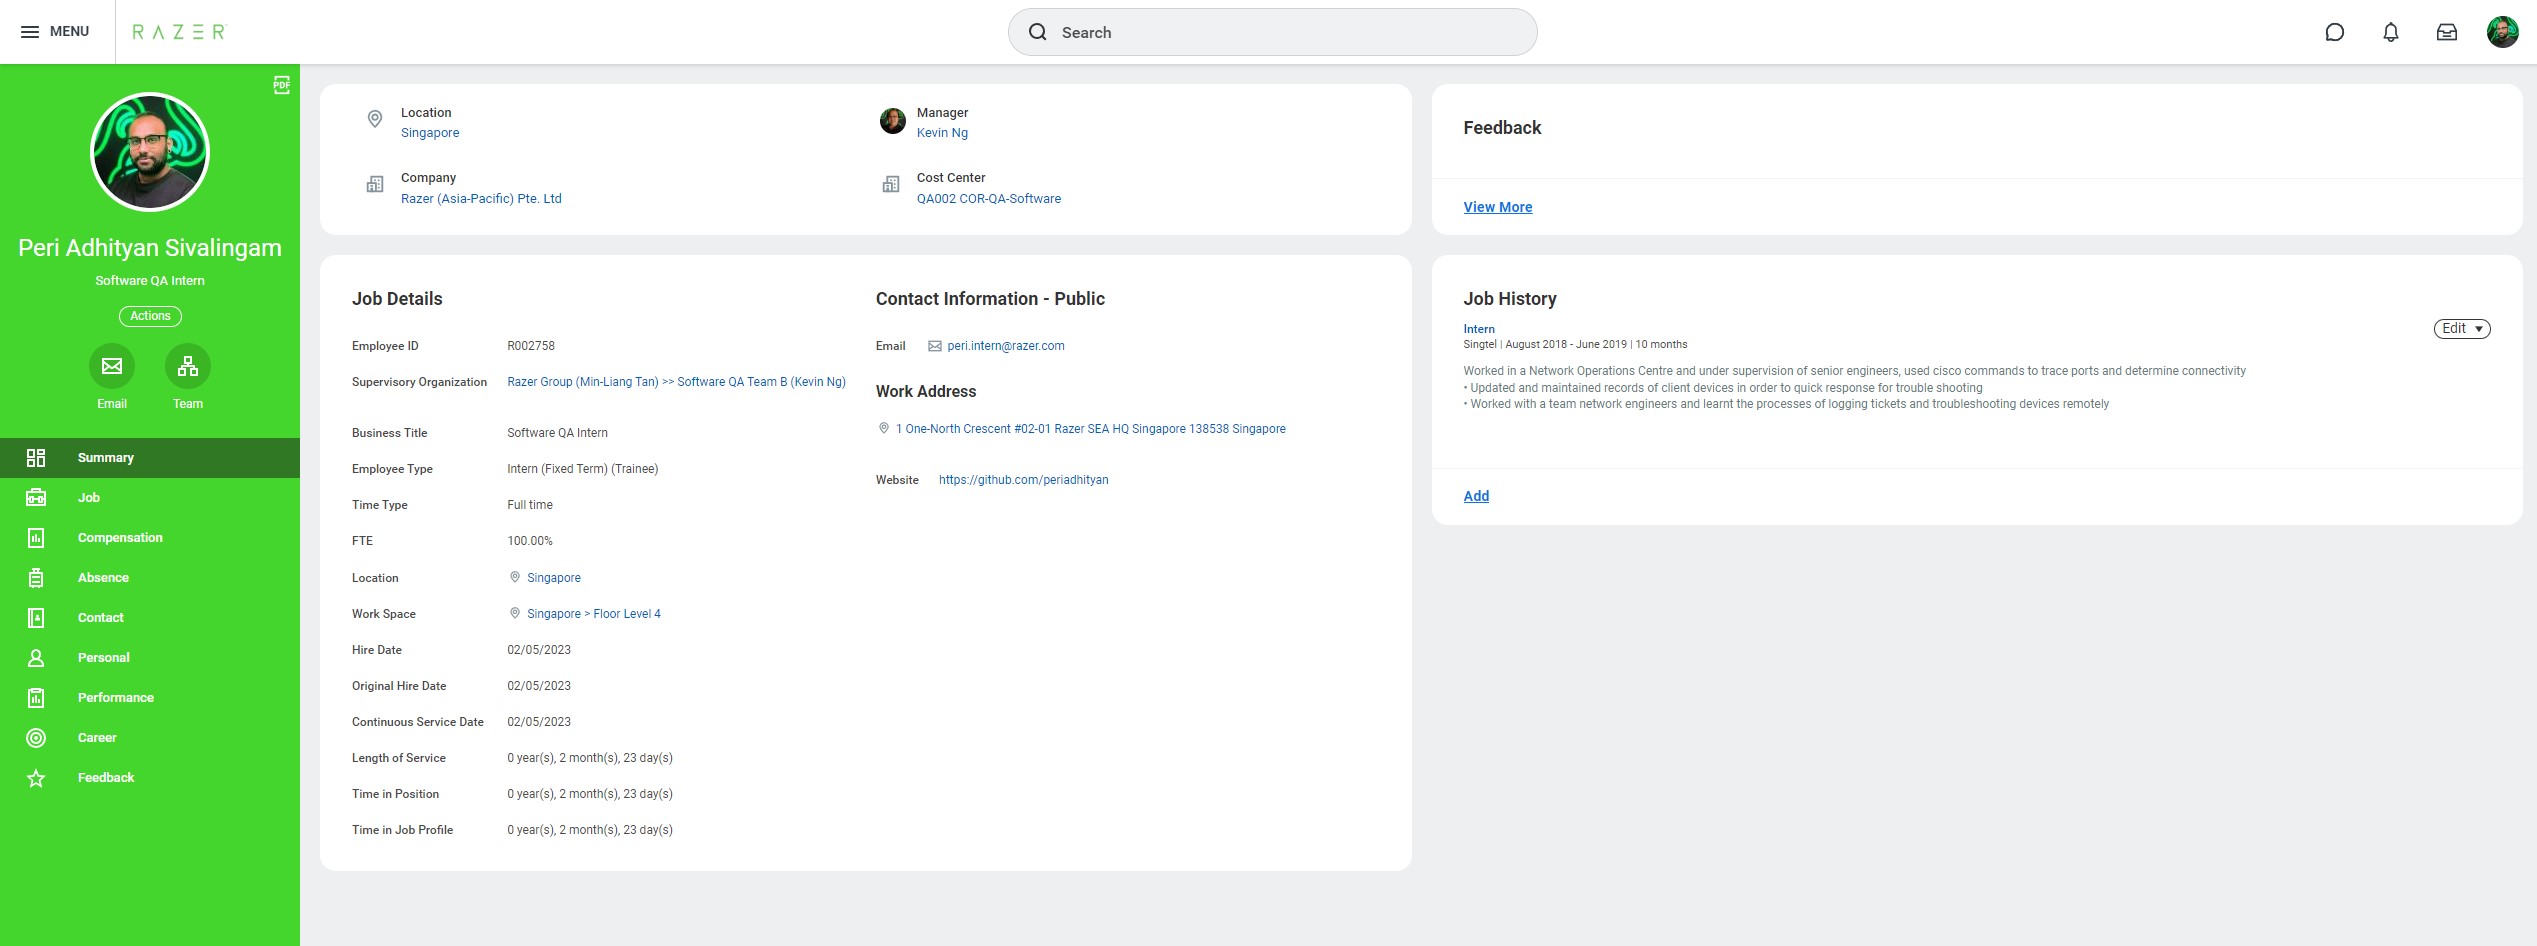Open the Edit dropdown in Job History
The width and height of the screenshot is (2537, 946).
(2462, 329)
